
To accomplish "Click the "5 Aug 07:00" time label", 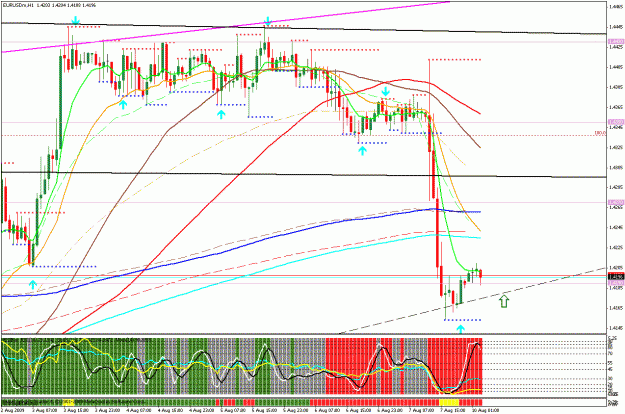I will pyautogui.click(x=231, y=410).
